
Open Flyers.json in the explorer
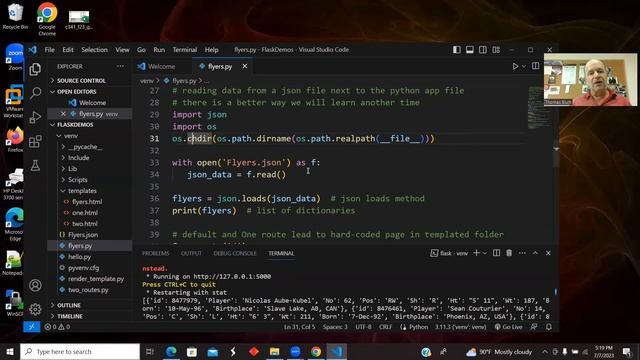[82, 235]
